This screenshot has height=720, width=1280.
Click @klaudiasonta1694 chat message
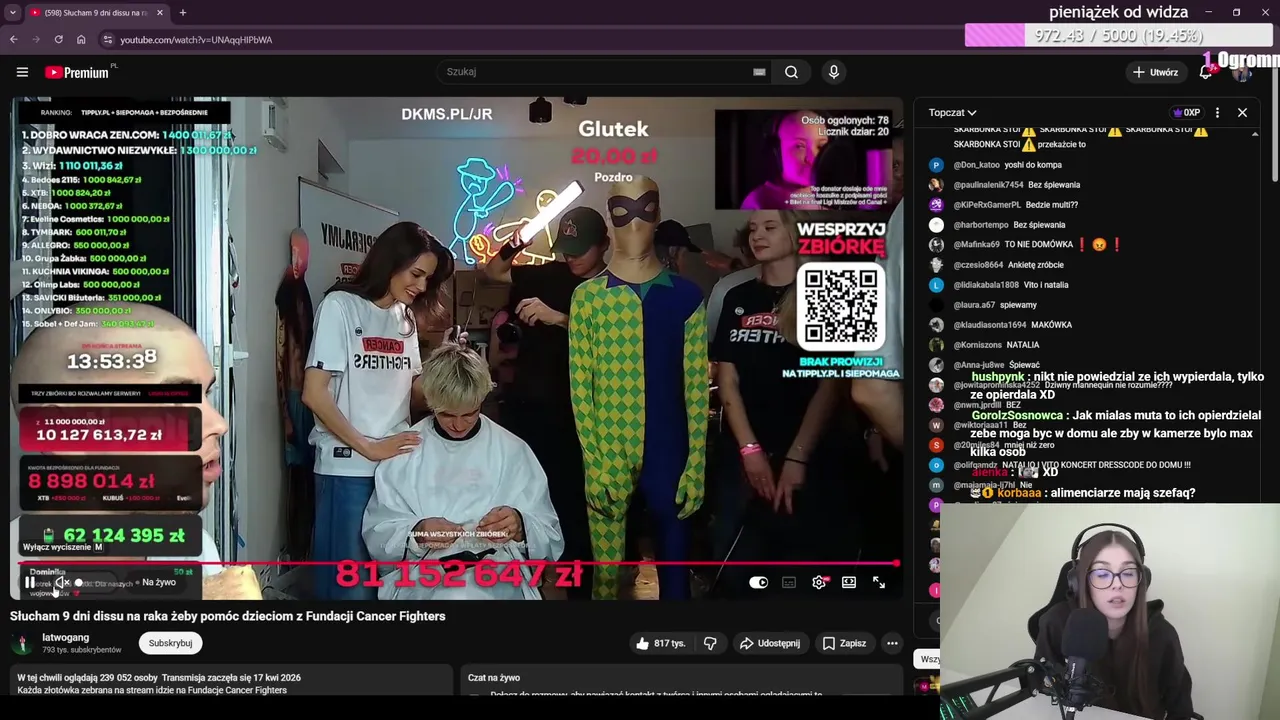coord(1012,325)
